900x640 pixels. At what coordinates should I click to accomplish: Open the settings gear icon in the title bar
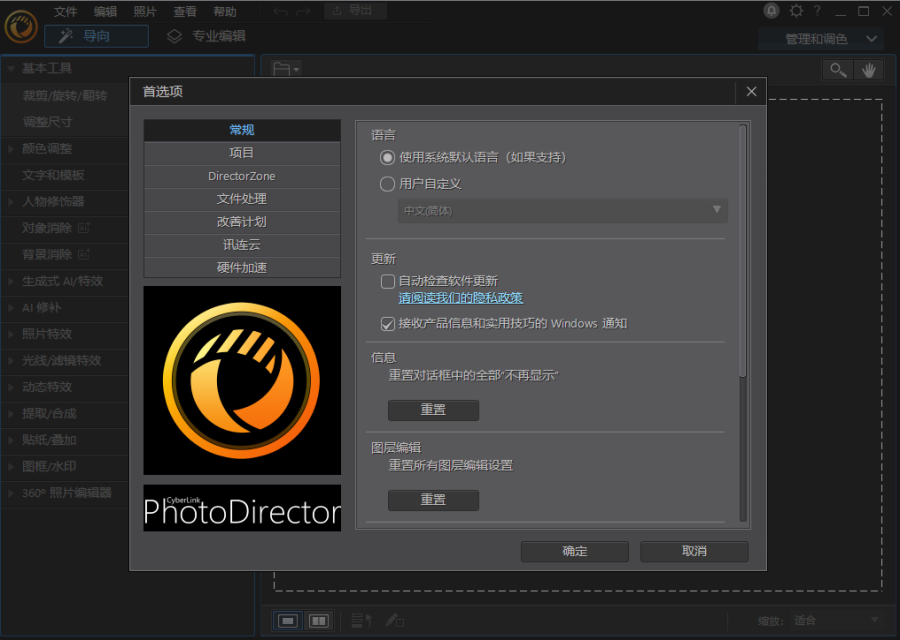tap(796, 11)
